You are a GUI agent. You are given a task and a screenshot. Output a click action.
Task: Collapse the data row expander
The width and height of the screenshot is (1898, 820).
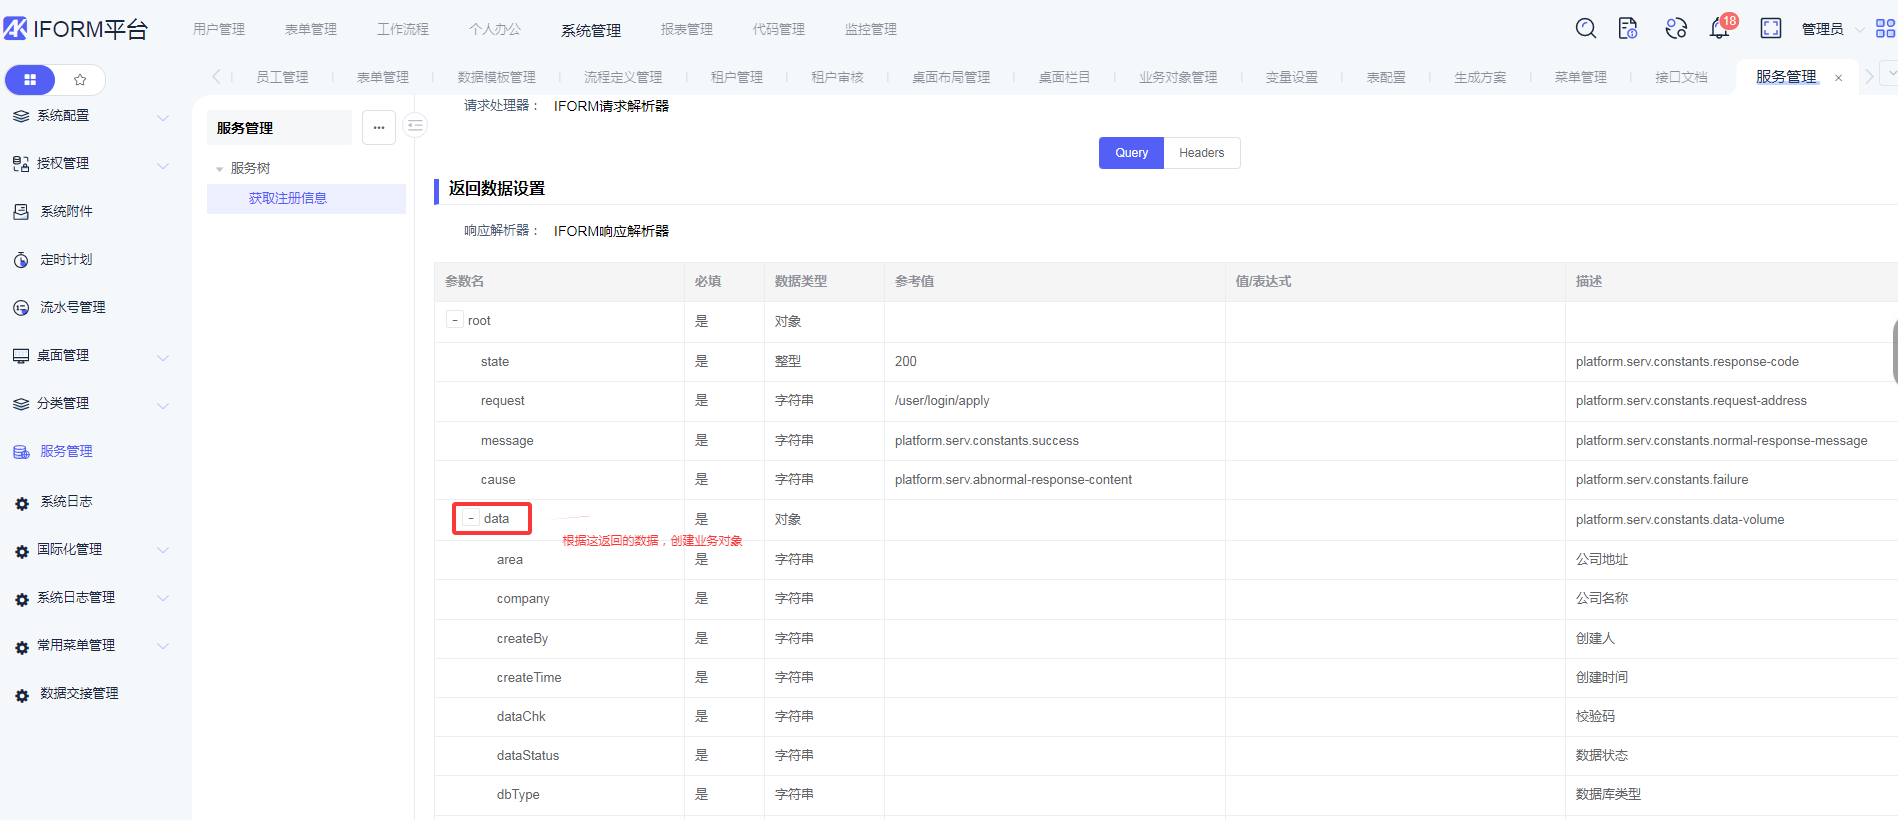[x=471, y=519]
